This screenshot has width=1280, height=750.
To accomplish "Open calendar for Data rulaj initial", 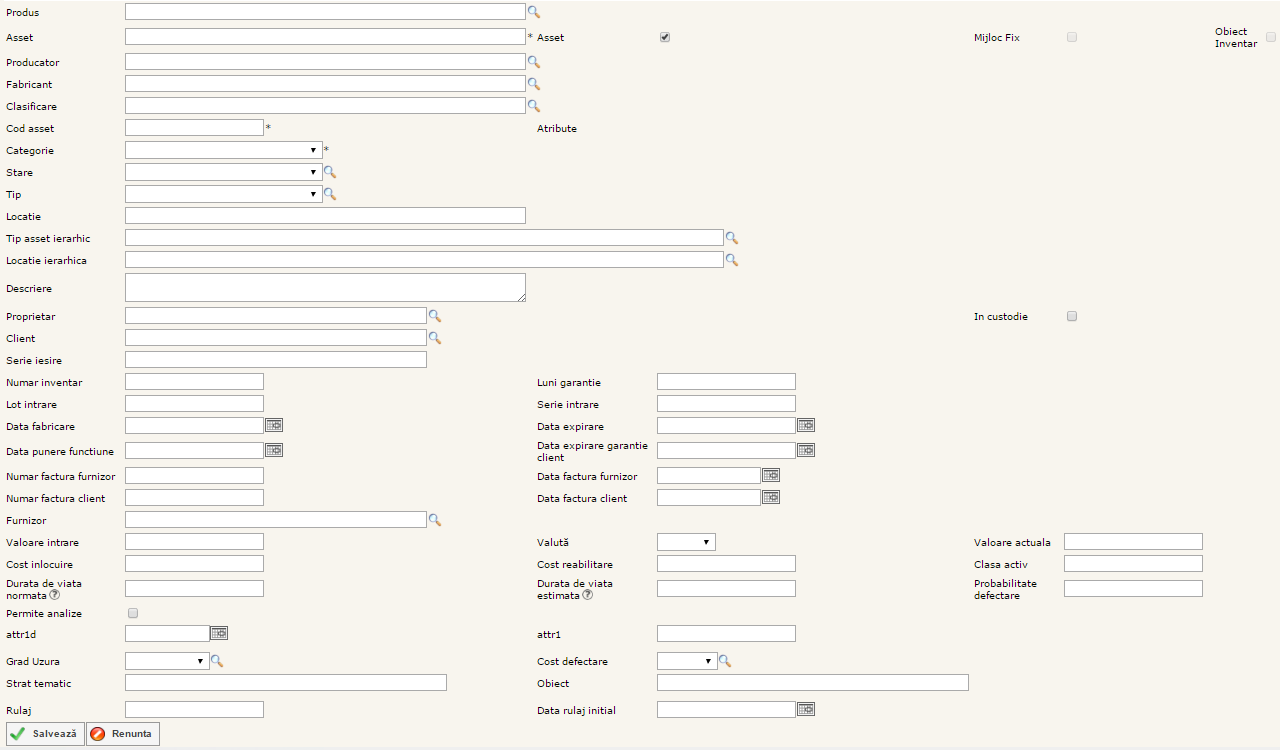I will pos(806,710).
